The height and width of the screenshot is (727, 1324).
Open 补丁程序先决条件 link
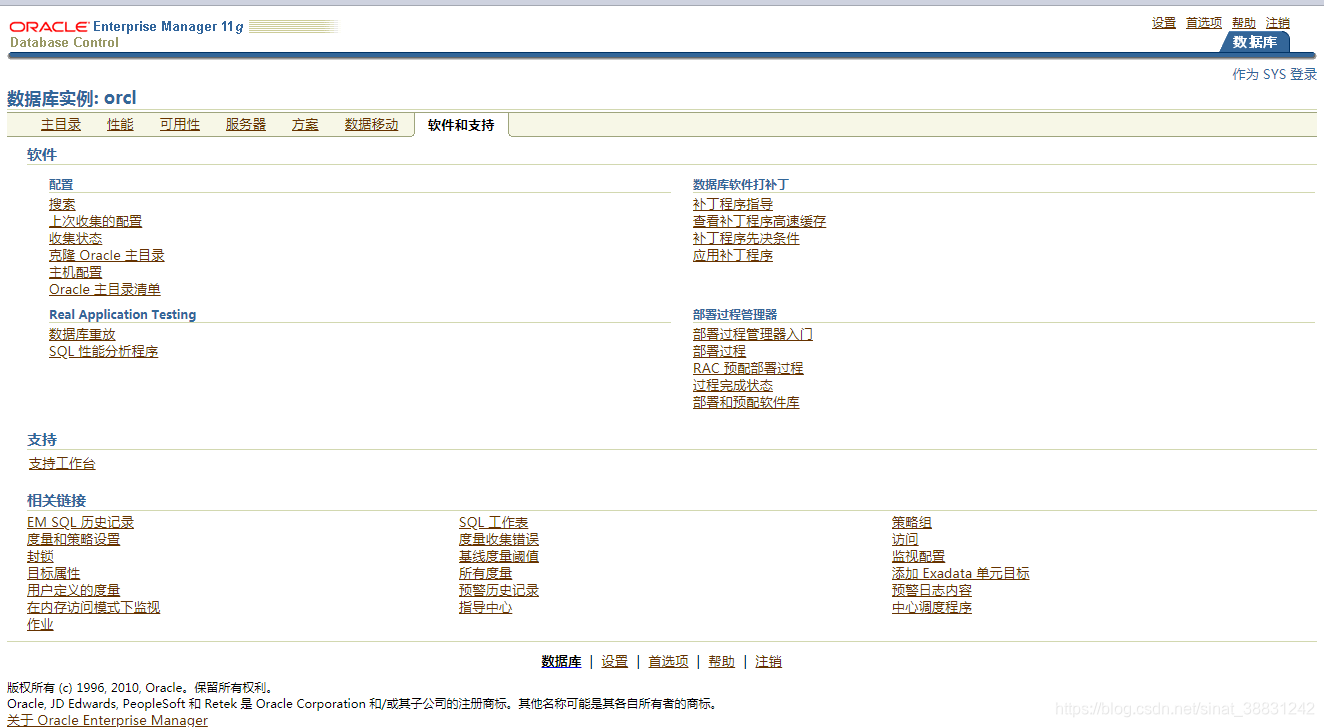tap(746, 238)
